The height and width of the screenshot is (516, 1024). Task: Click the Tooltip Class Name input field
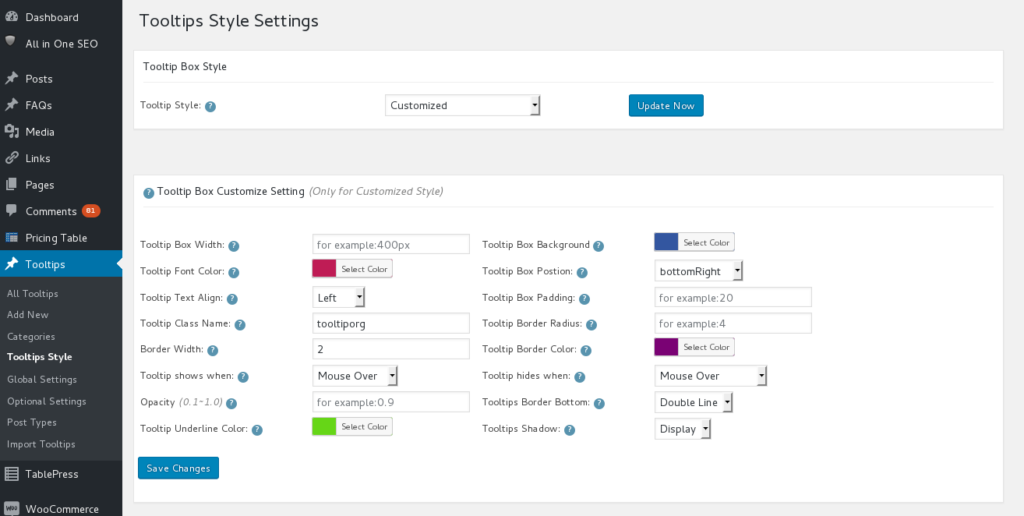tap(391, 323)
